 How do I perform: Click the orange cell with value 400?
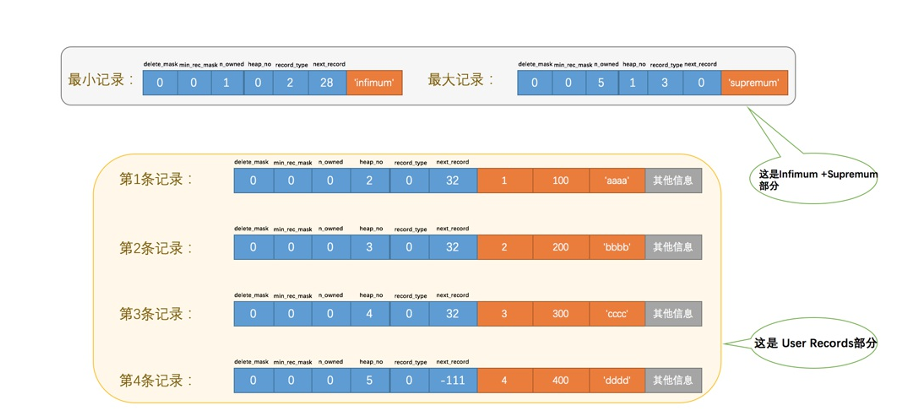point(560,381)
